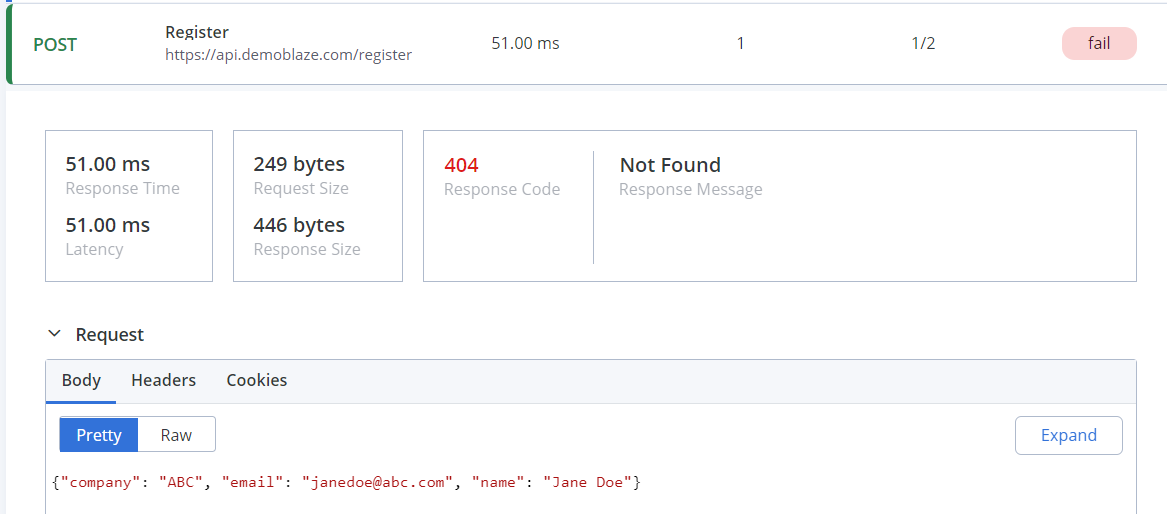
Task: Switch to the Headers tab
Action: tap(164, 380)
